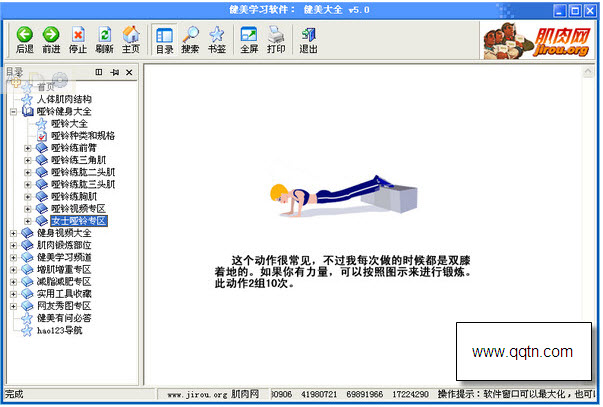Click the 哑铃练三角肌 book icon
603x407 pixels.
tap(42, 160)
